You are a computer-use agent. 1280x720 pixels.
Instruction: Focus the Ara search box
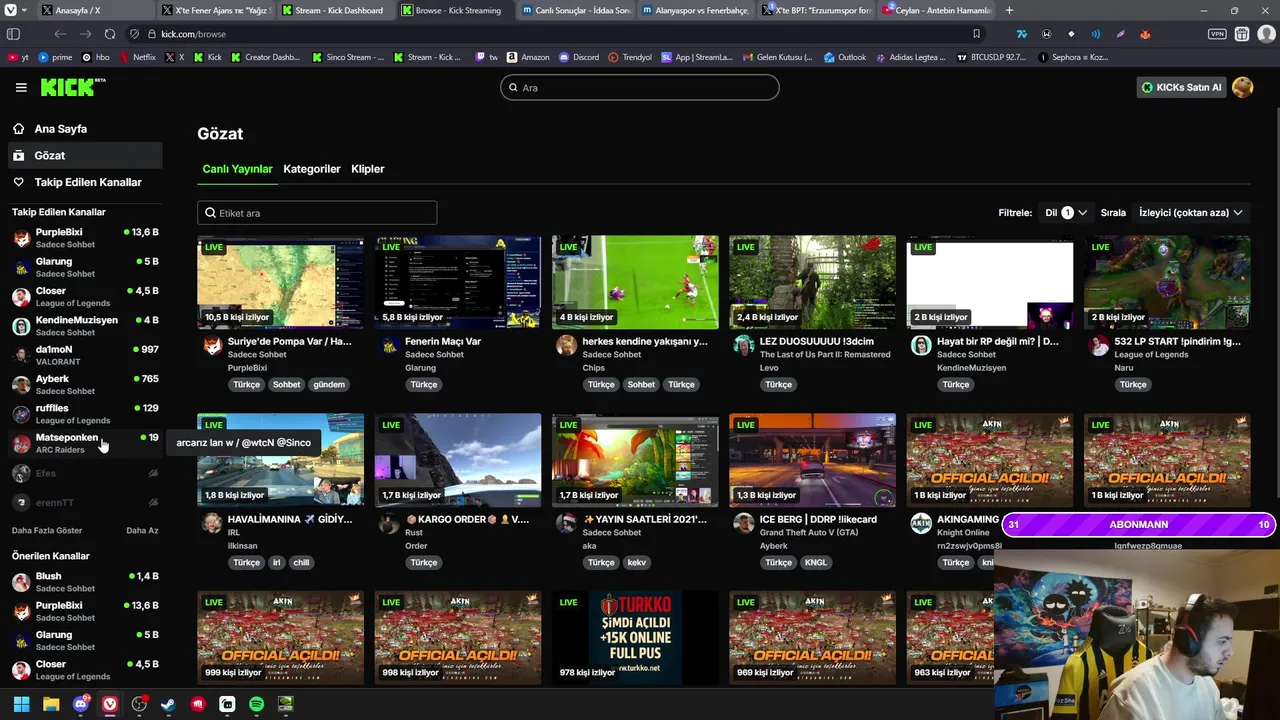[x=640, y=88]
